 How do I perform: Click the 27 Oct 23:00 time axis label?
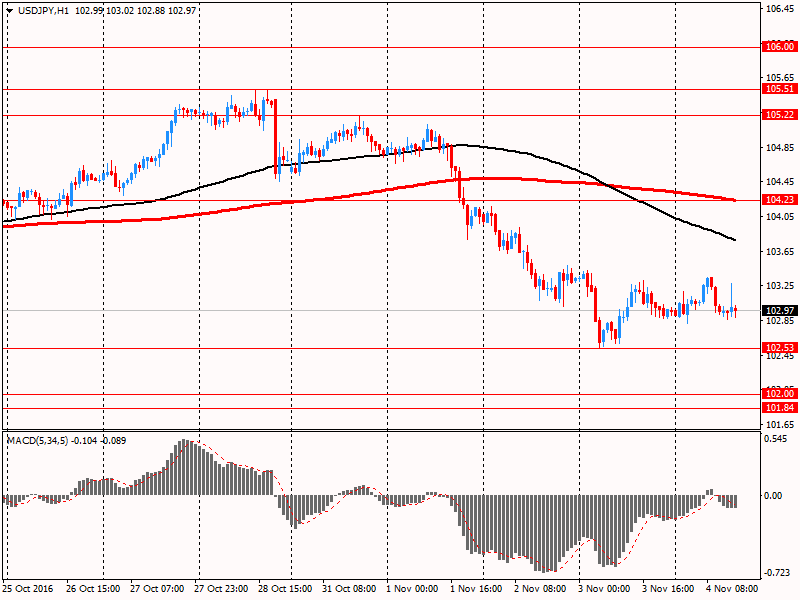[221, 589]
